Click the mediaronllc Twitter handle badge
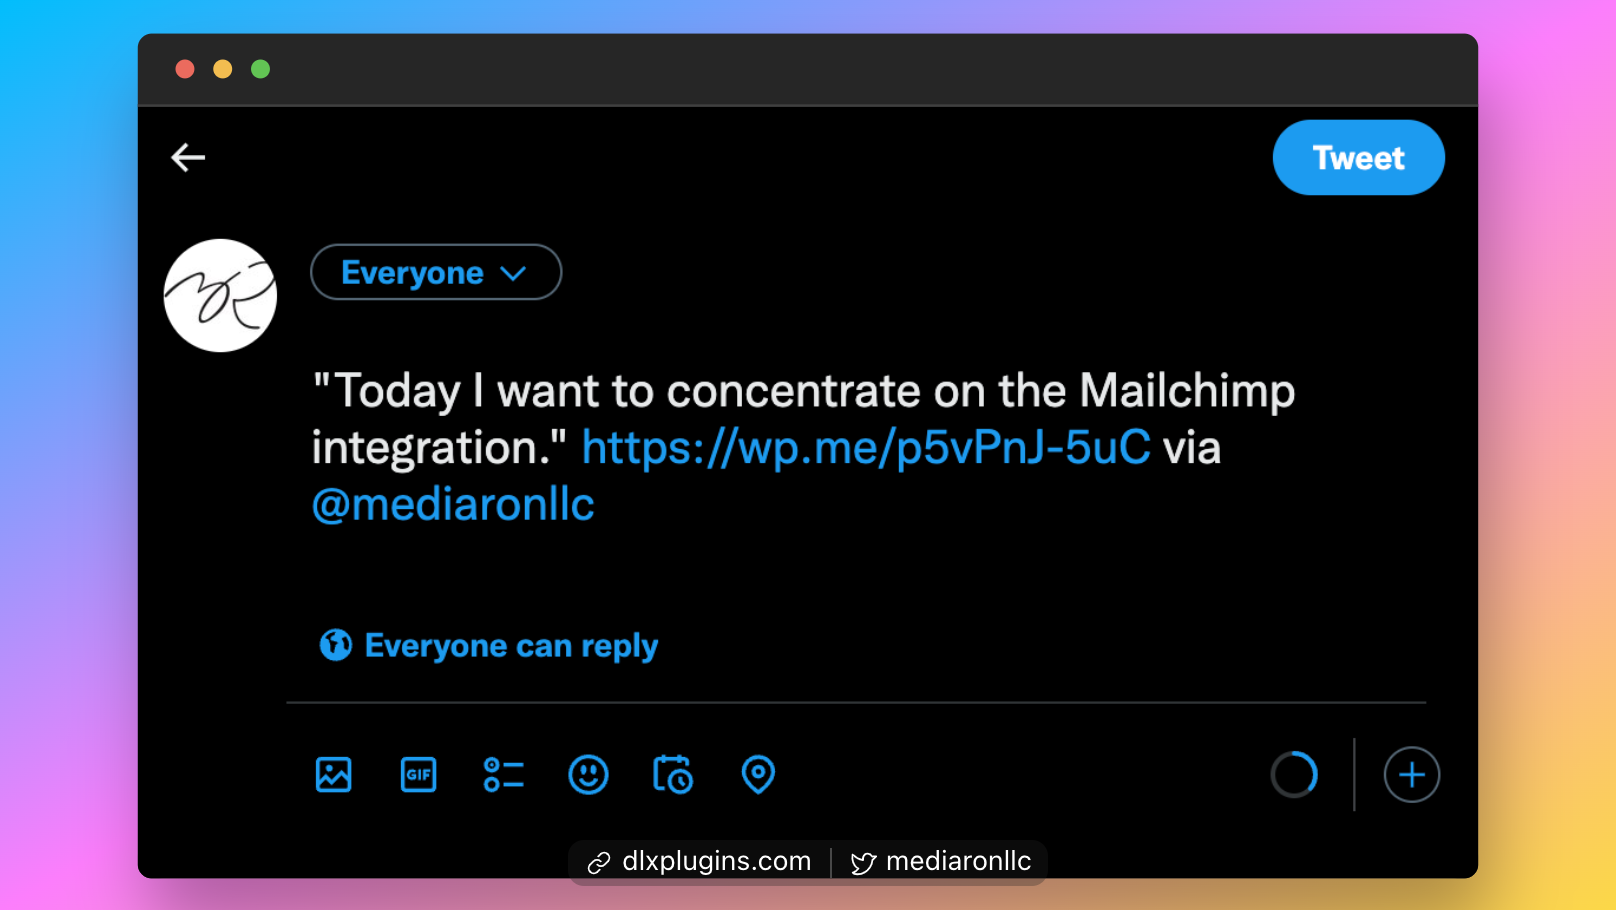This screenshot has width=1616, height=910. point(941,862)
